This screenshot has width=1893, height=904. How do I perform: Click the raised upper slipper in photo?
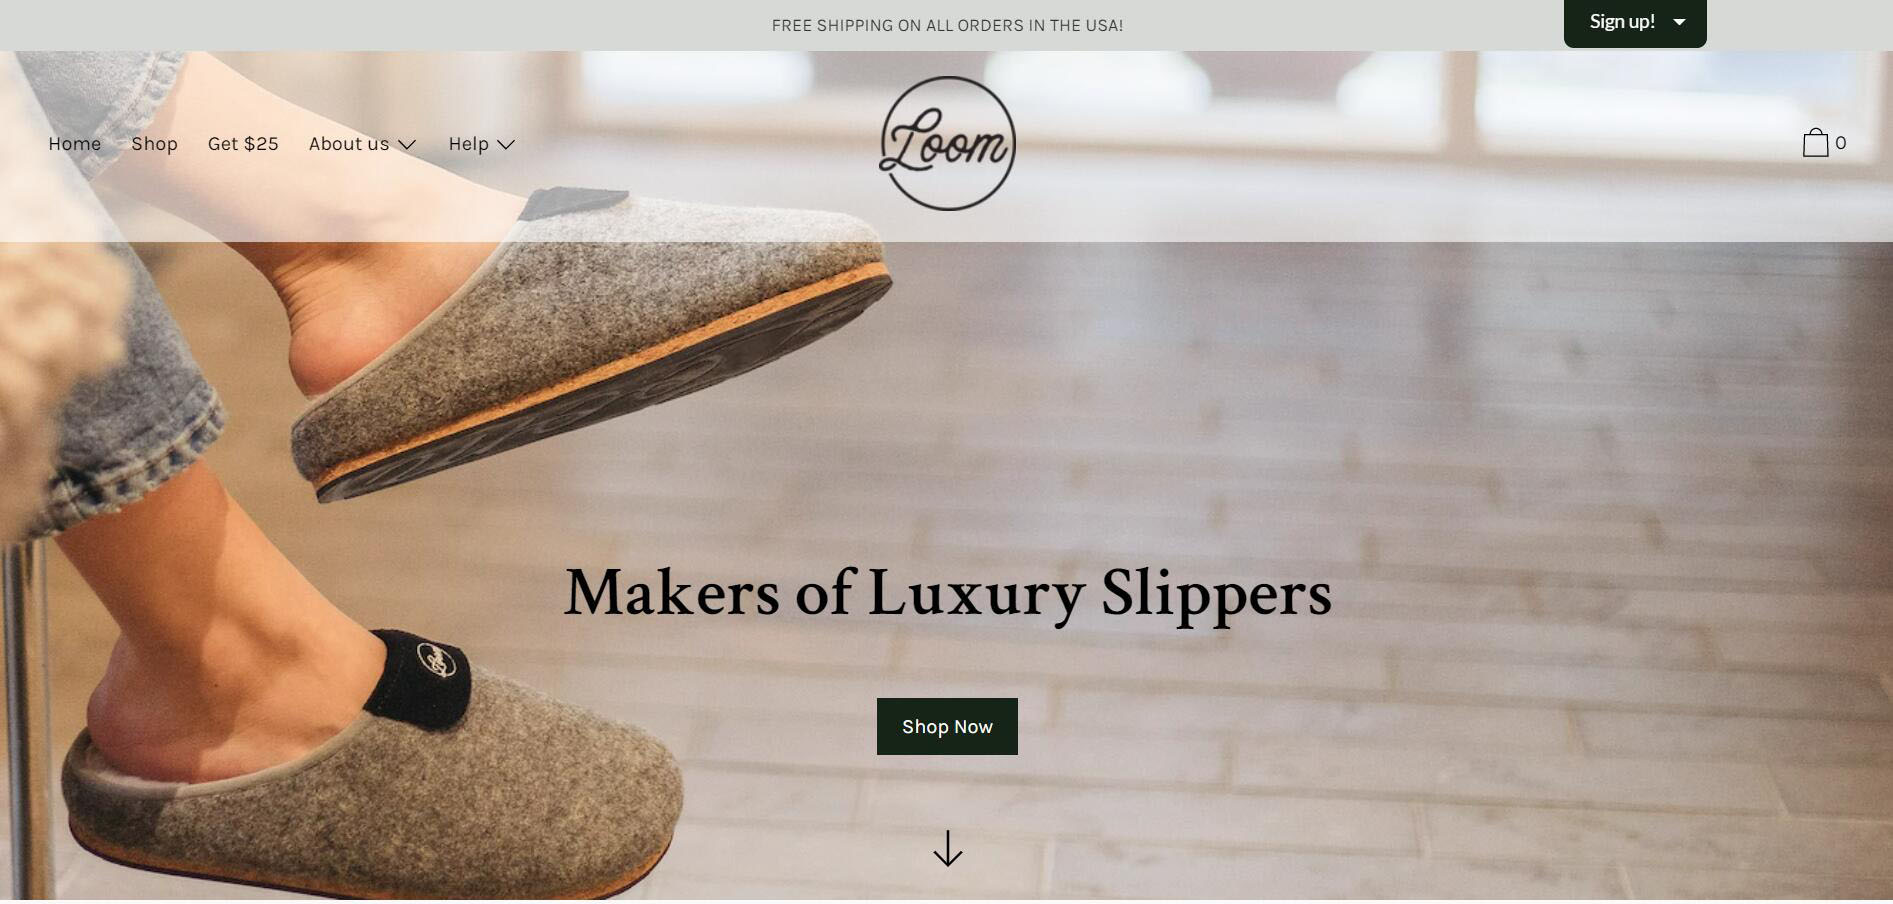(590, 340)
